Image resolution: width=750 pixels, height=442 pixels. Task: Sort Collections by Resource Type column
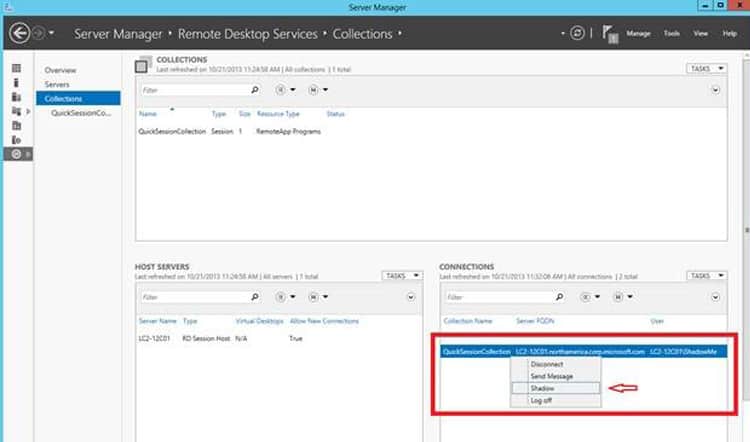coord(278,114)
